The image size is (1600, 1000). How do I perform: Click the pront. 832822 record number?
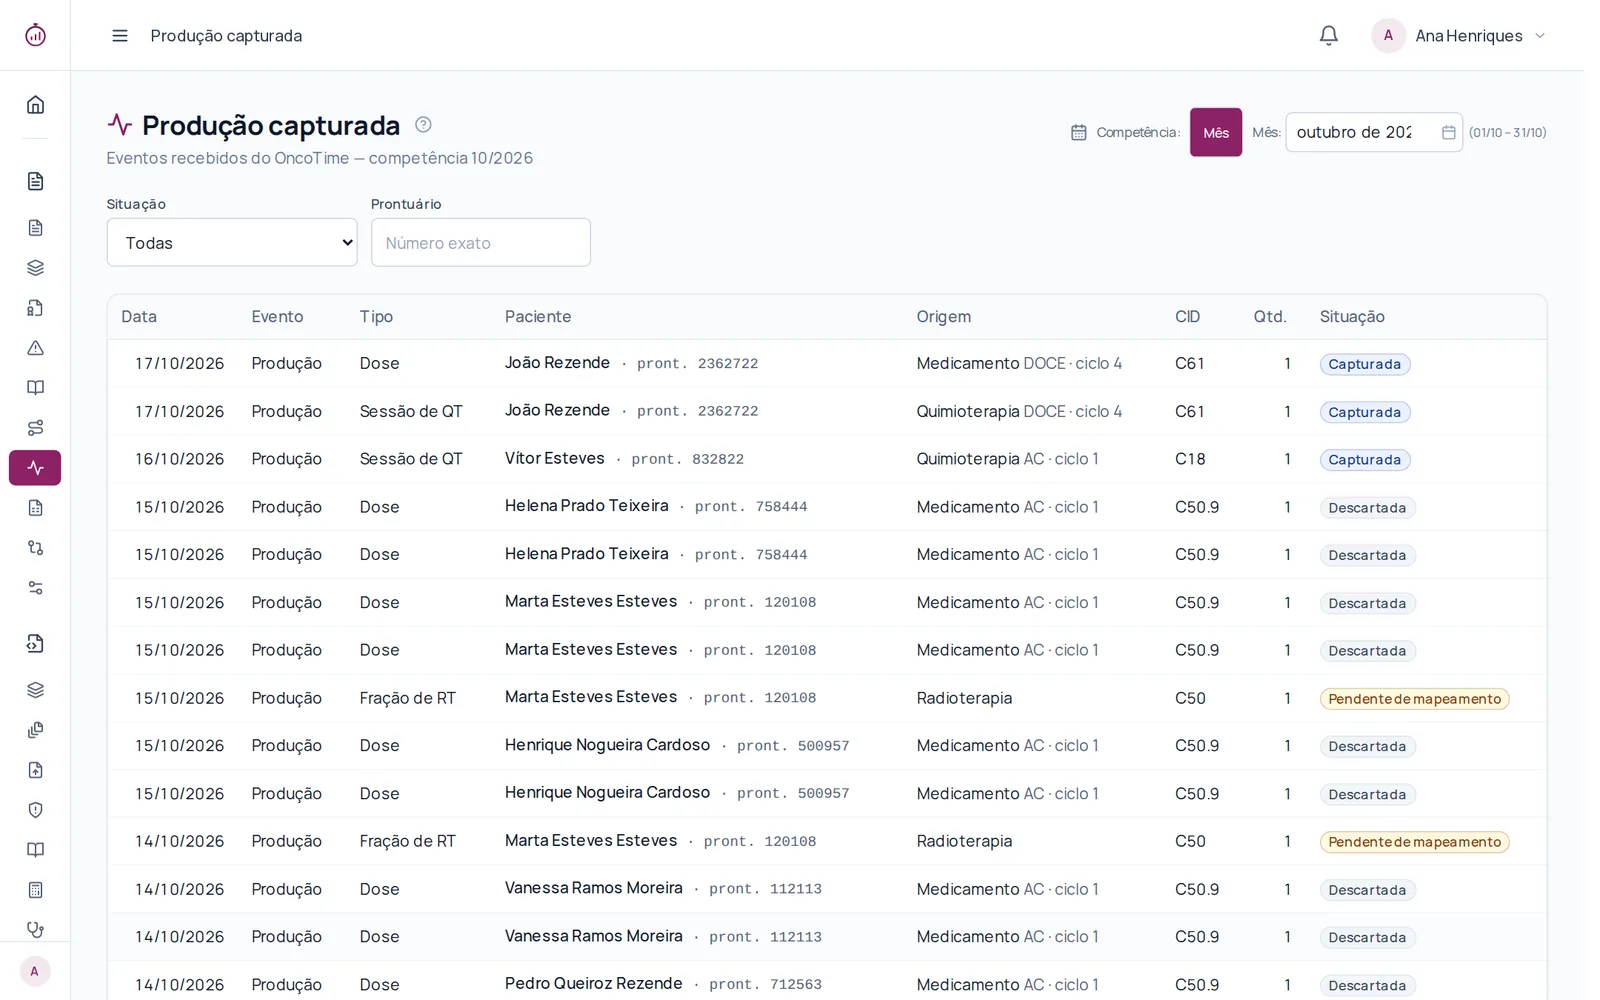click(x=688, y=459)
